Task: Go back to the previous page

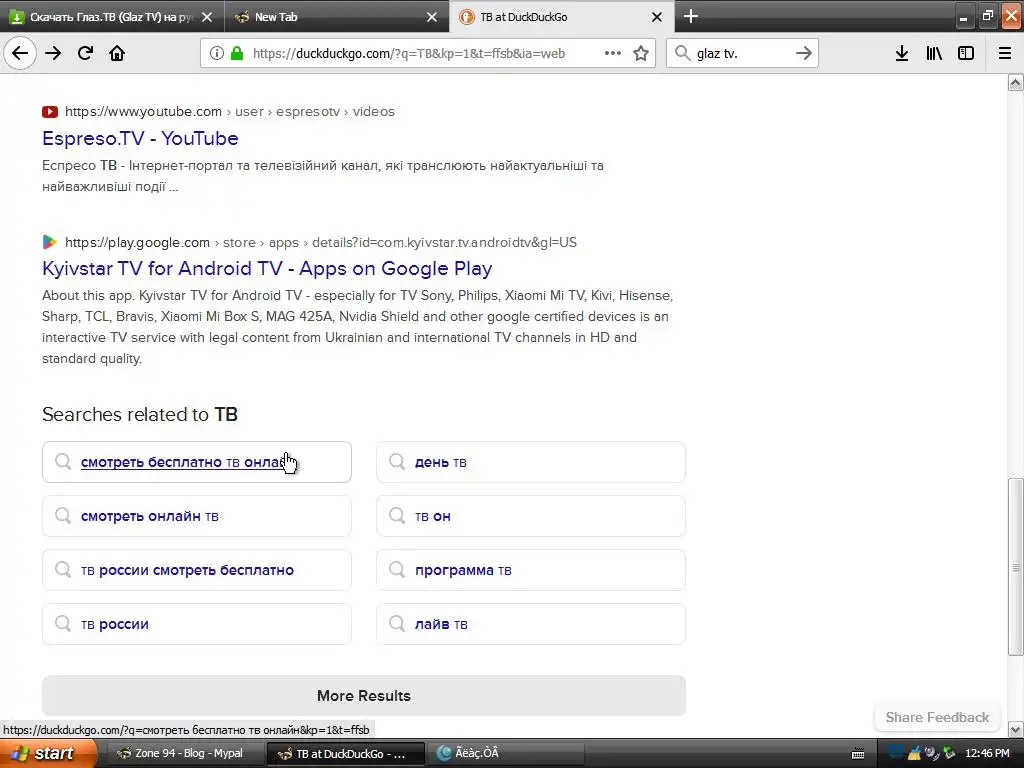Action: click(20, 53)
